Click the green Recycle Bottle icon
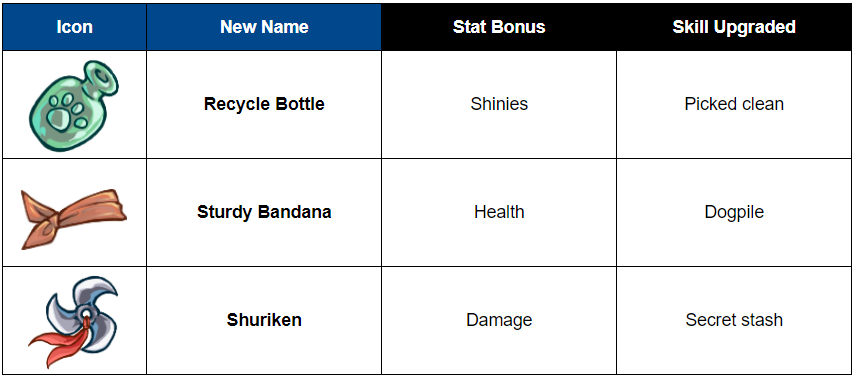The height and width of the screenshot is (381, 855). [x=74, y=105]
